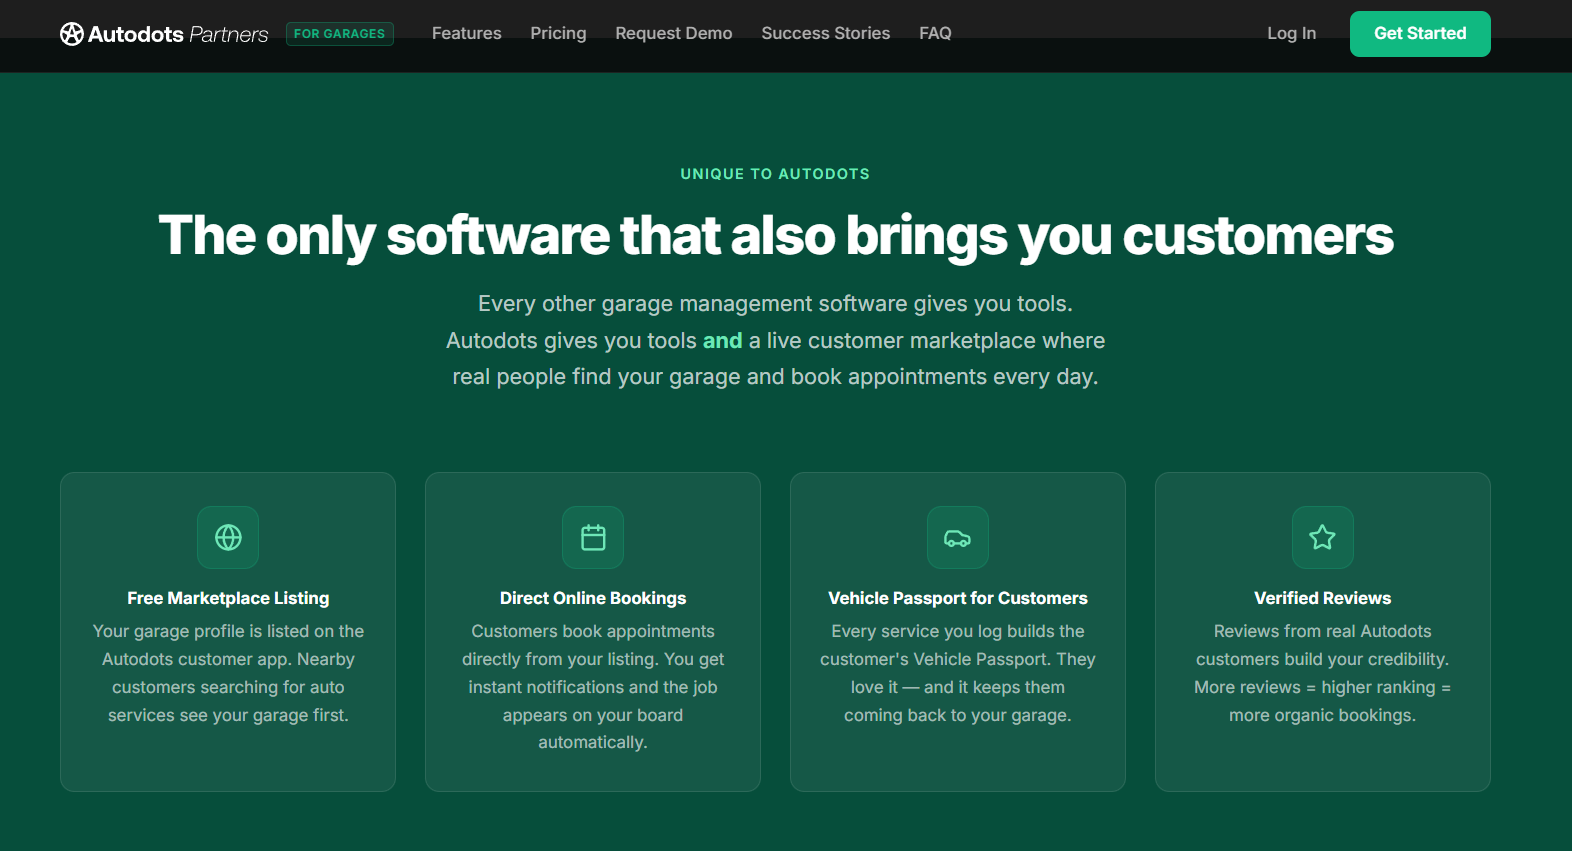Click the description starting "Your garage profile is listed"
Image resolution: width=1572 pixels, height=851 pixels.
(228, 673)
